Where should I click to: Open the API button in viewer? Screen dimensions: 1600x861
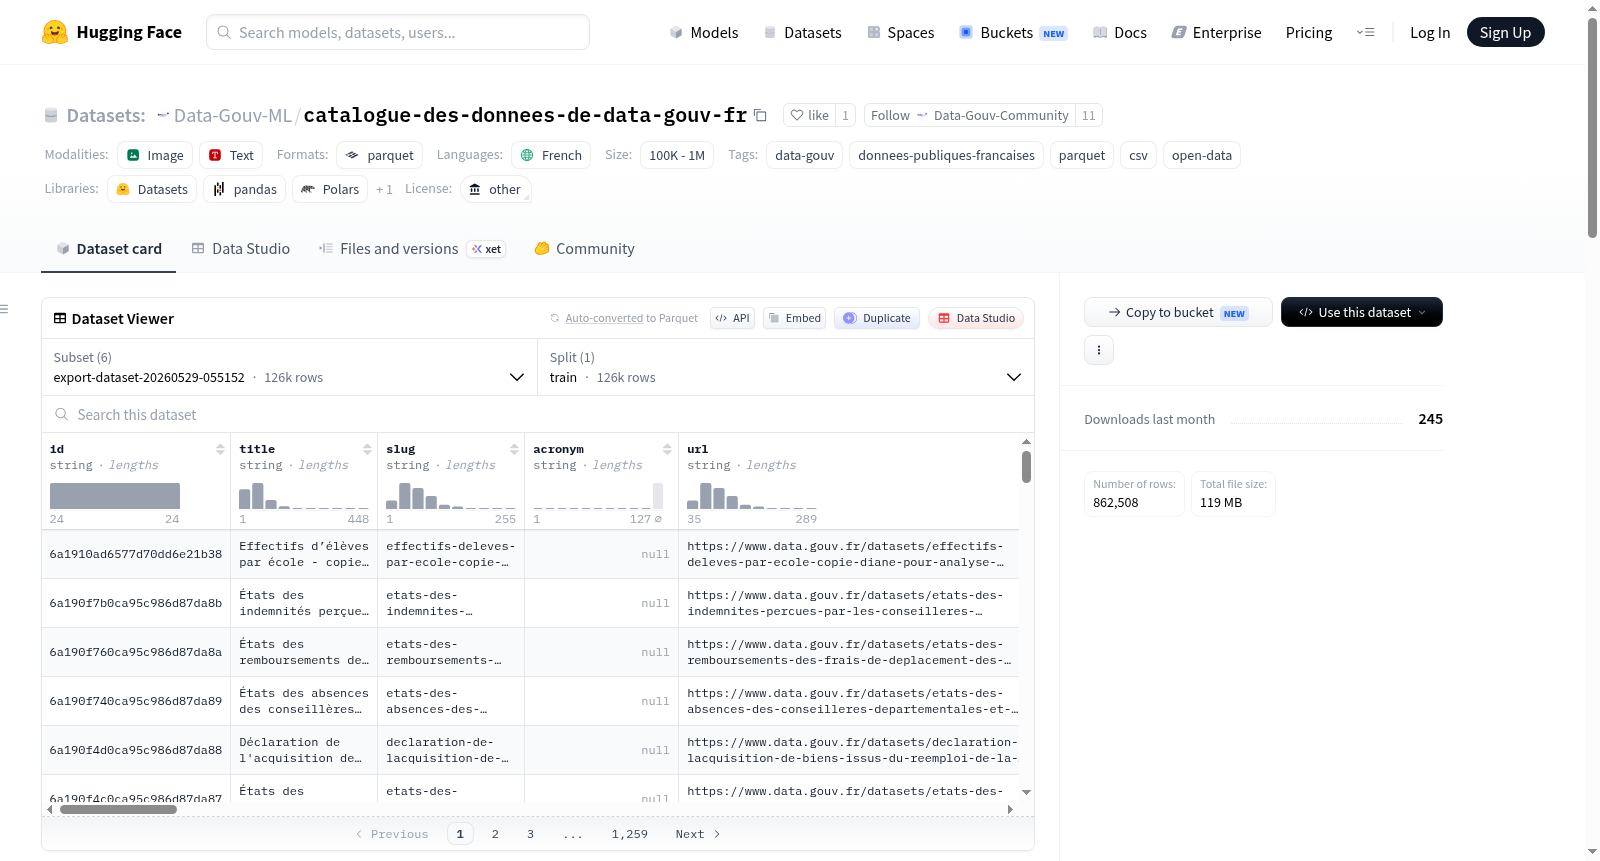[x=732, y=318]
